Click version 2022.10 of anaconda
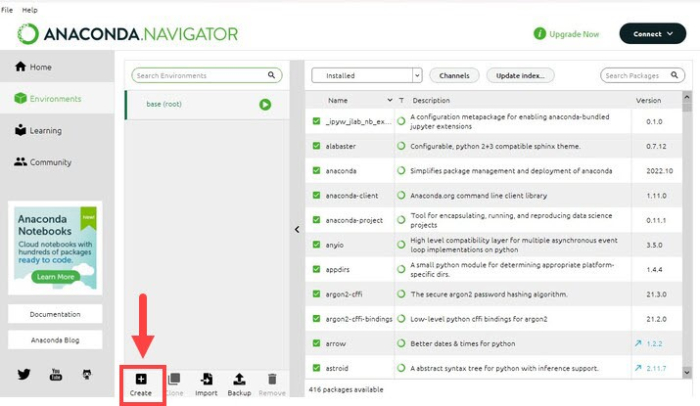Image resolution: width=700 pixels, height=406 pixels. [659, 171]
